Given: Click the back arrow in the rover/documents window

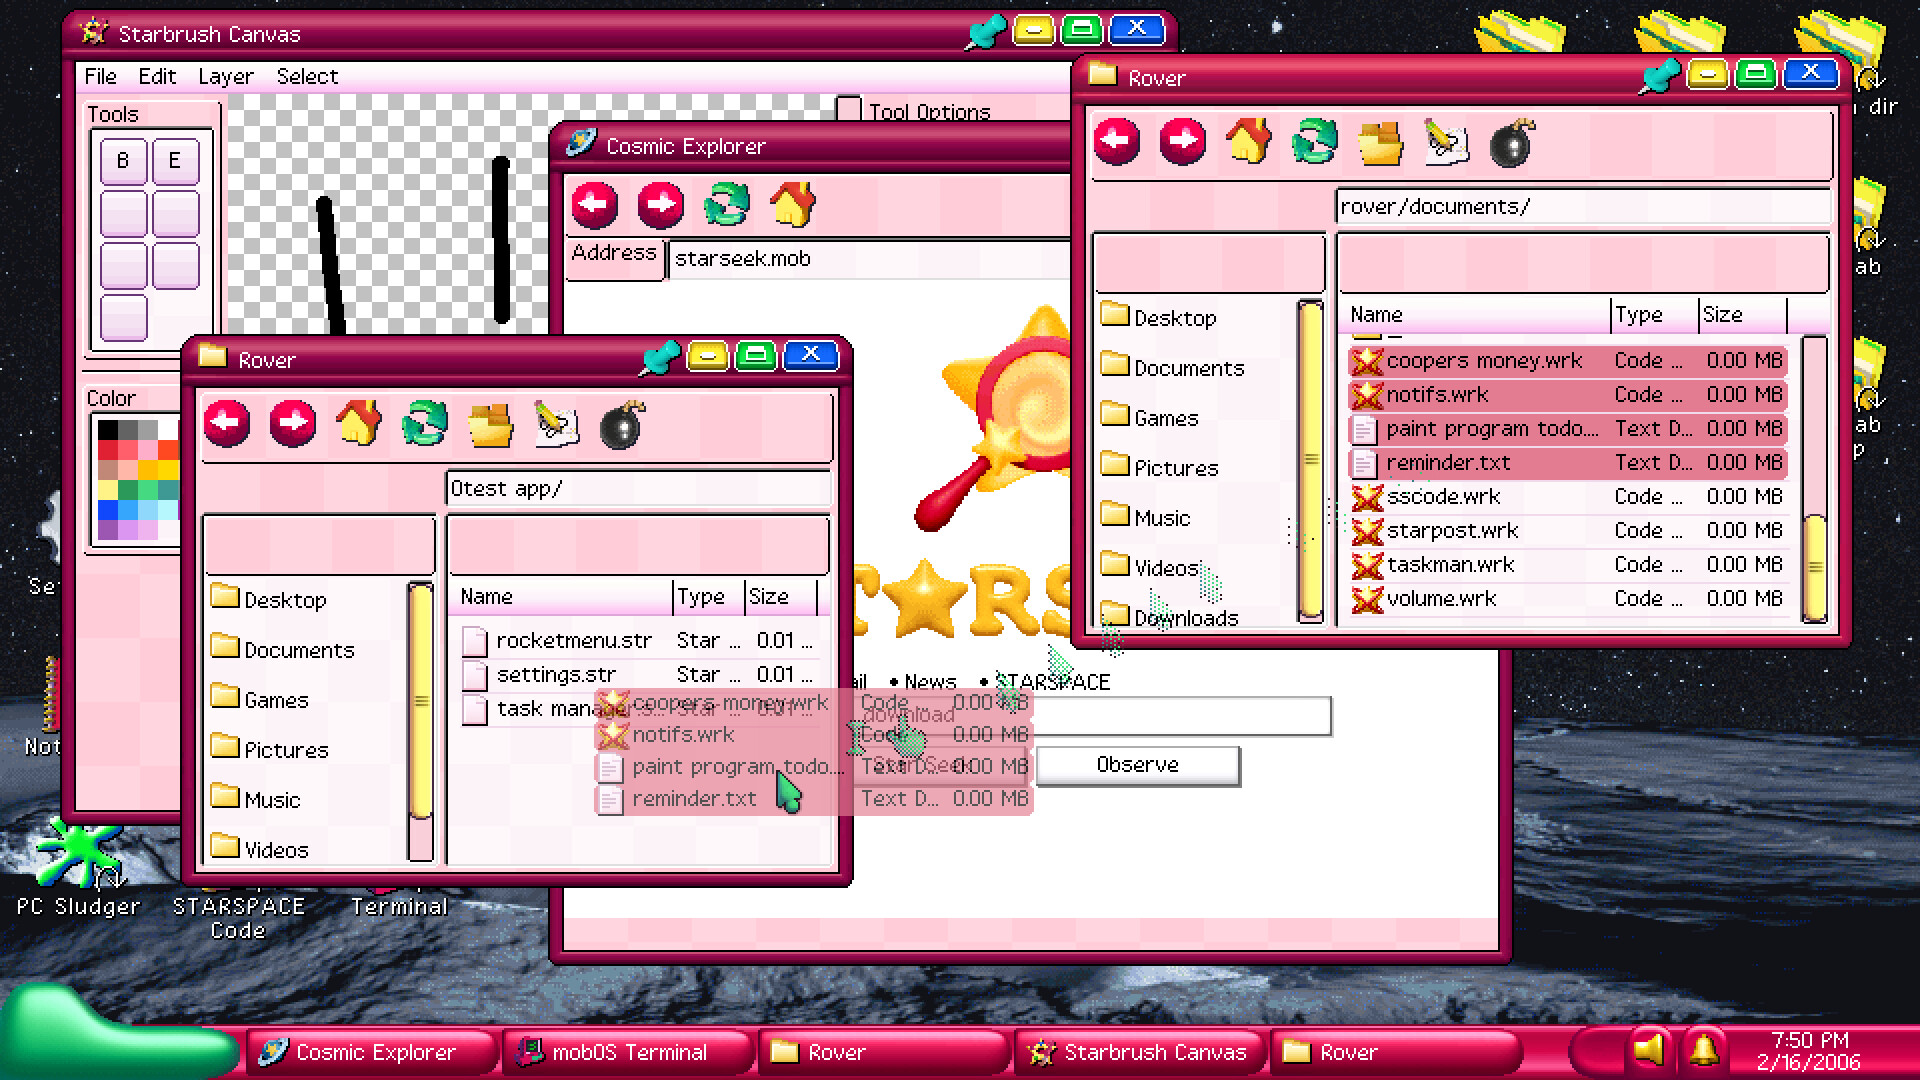Looking at the screenshot, I should 1119,143.
